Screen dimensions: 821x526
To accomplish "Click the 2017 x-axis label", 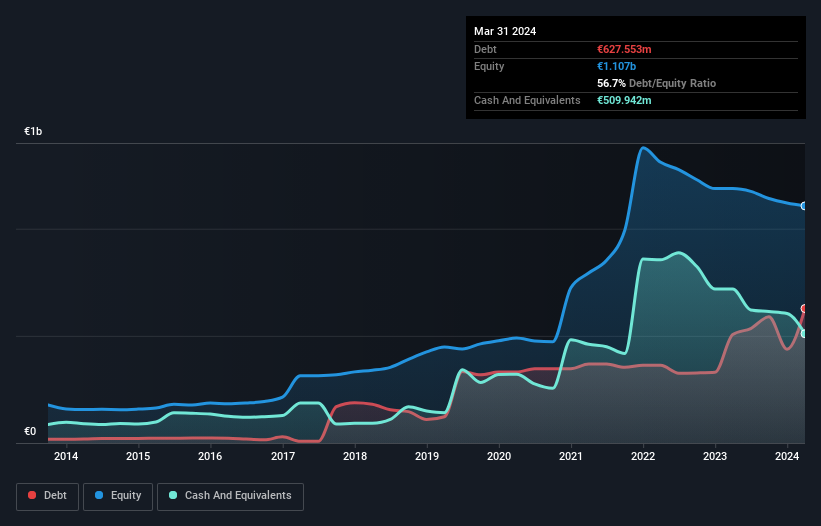I will click(283, 456).
